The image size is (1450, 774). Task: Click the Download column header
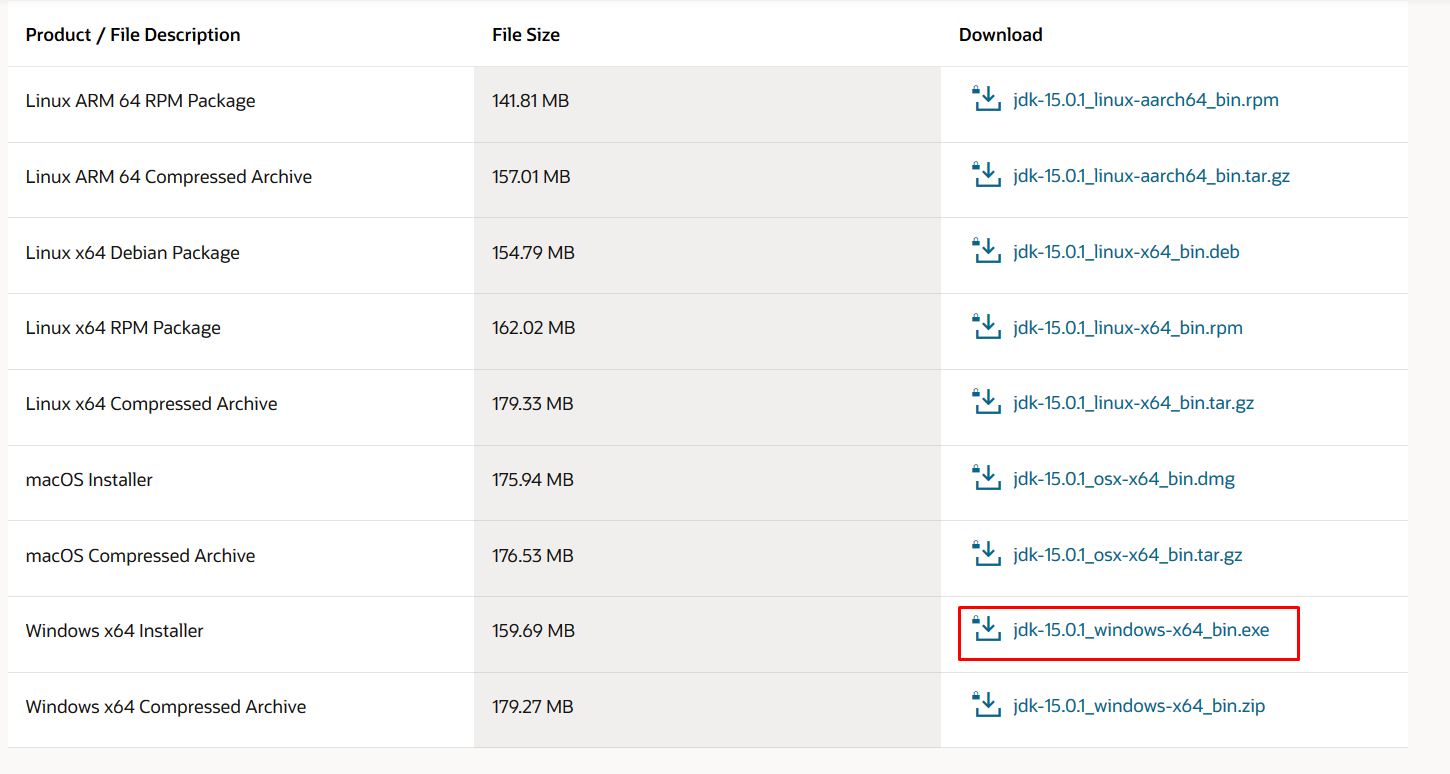click(1001, 35)
